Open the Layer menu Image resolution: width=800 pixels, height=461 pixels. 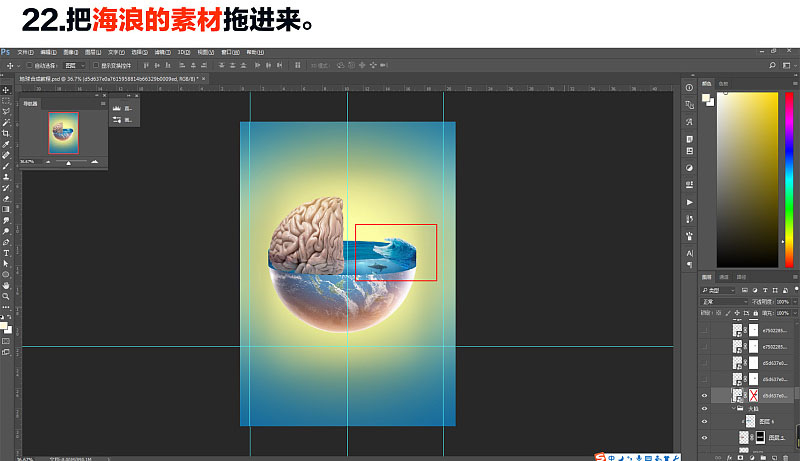click(x=93, y=52)
